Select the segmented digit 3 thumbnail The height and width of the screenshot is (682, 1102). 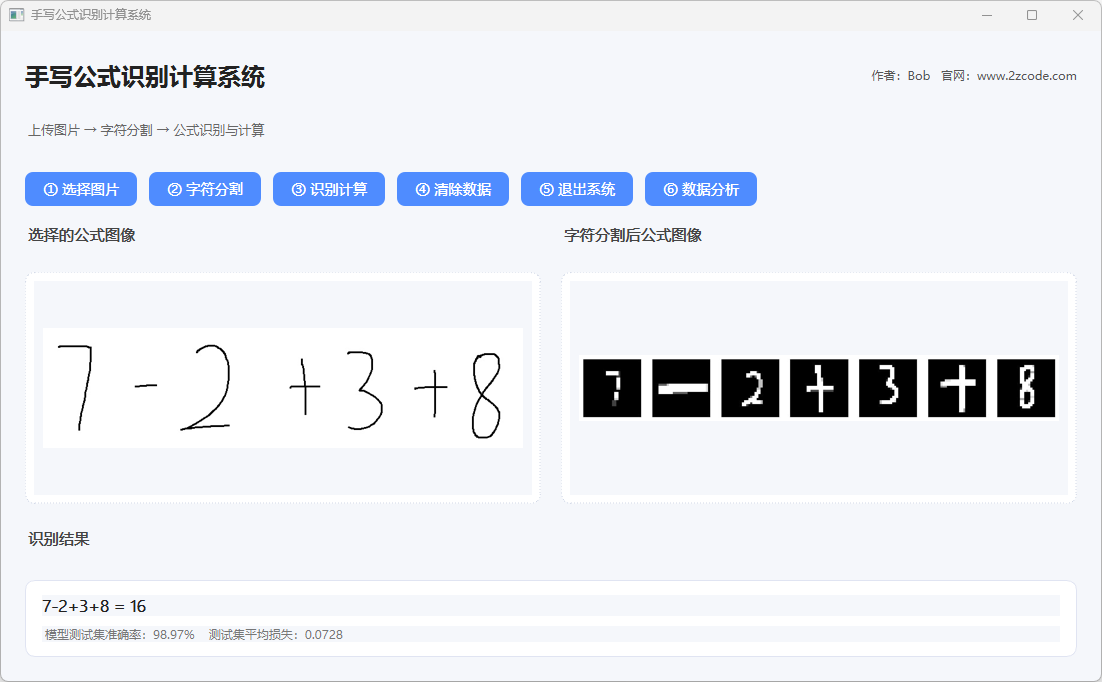(888, 388)
